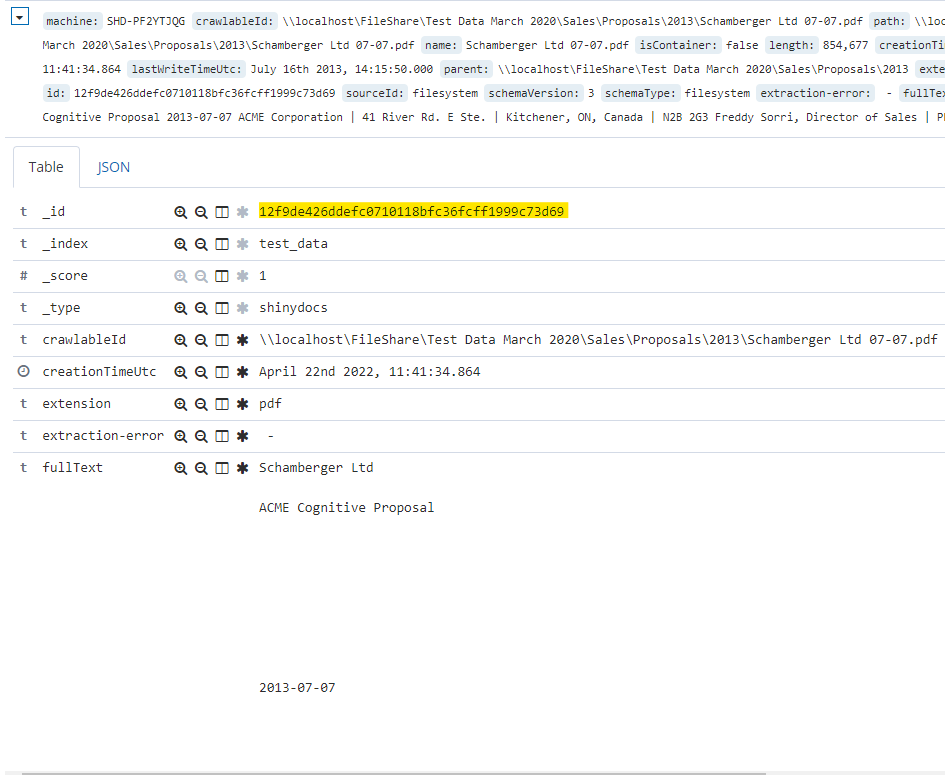
Task: Toggle extension column in table
Action: (x=222, y=404)
